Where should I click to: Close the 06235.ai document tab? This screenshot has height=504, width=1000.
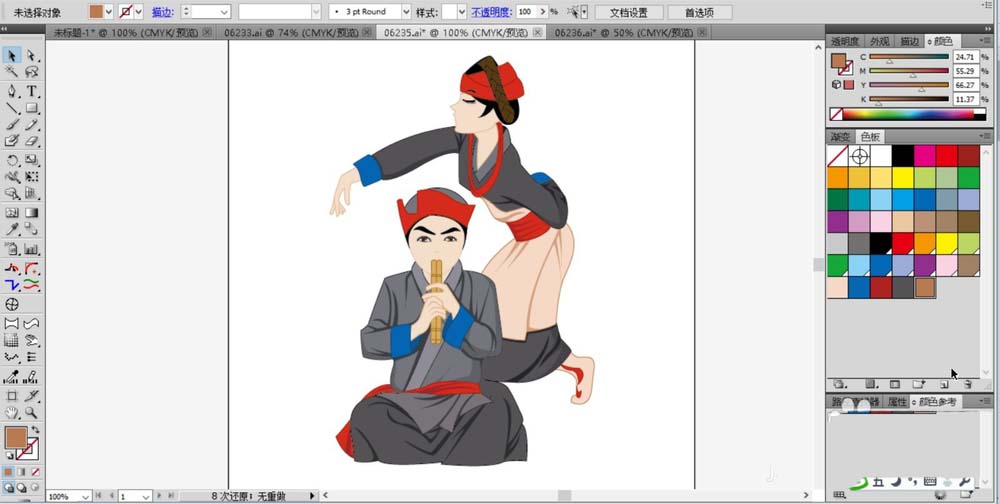[x=538, y=33]
